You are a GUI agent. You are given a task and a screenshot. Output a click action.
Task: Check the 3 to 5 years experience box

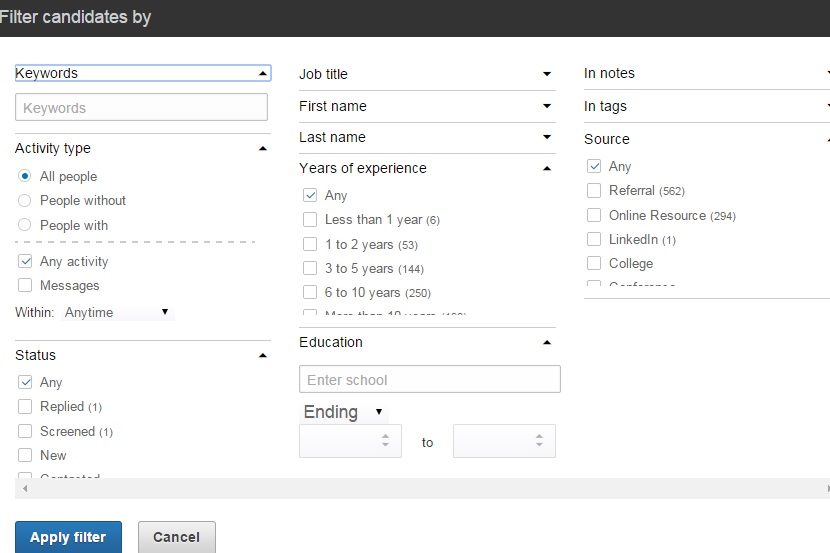pos(310,268)
